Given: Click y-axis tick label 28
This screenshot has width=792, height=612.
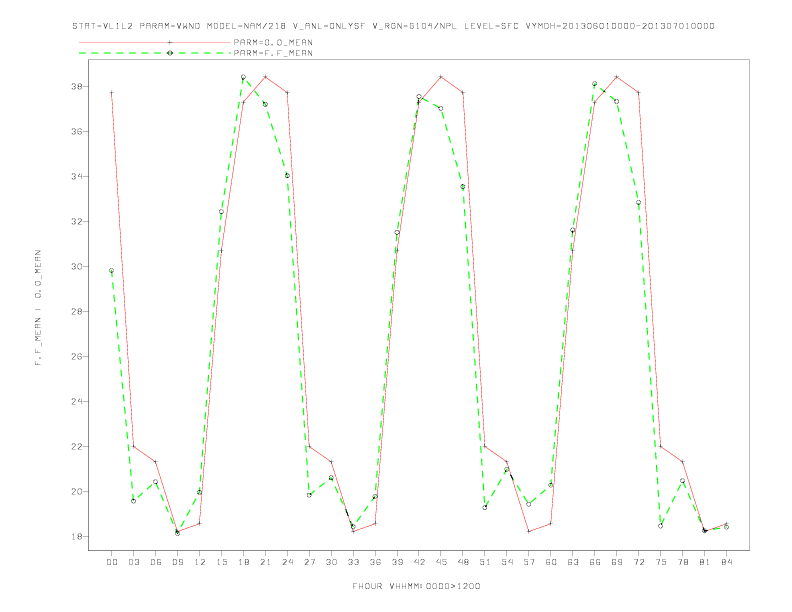Looking at the screenshot, I should [x=75, y=312].
